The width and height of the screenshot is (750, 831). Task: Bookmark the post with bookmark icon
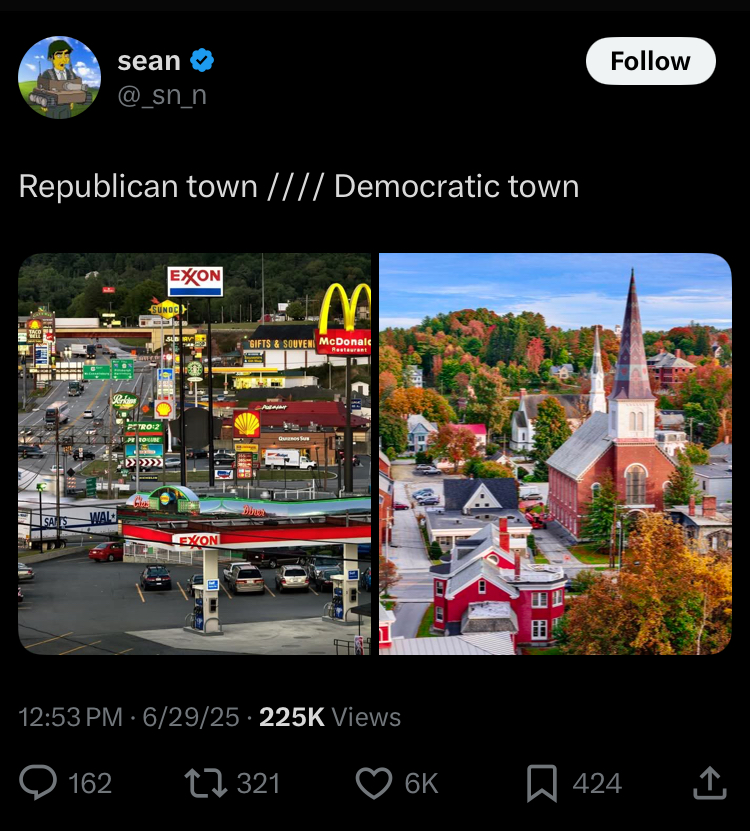click(542, 783)
